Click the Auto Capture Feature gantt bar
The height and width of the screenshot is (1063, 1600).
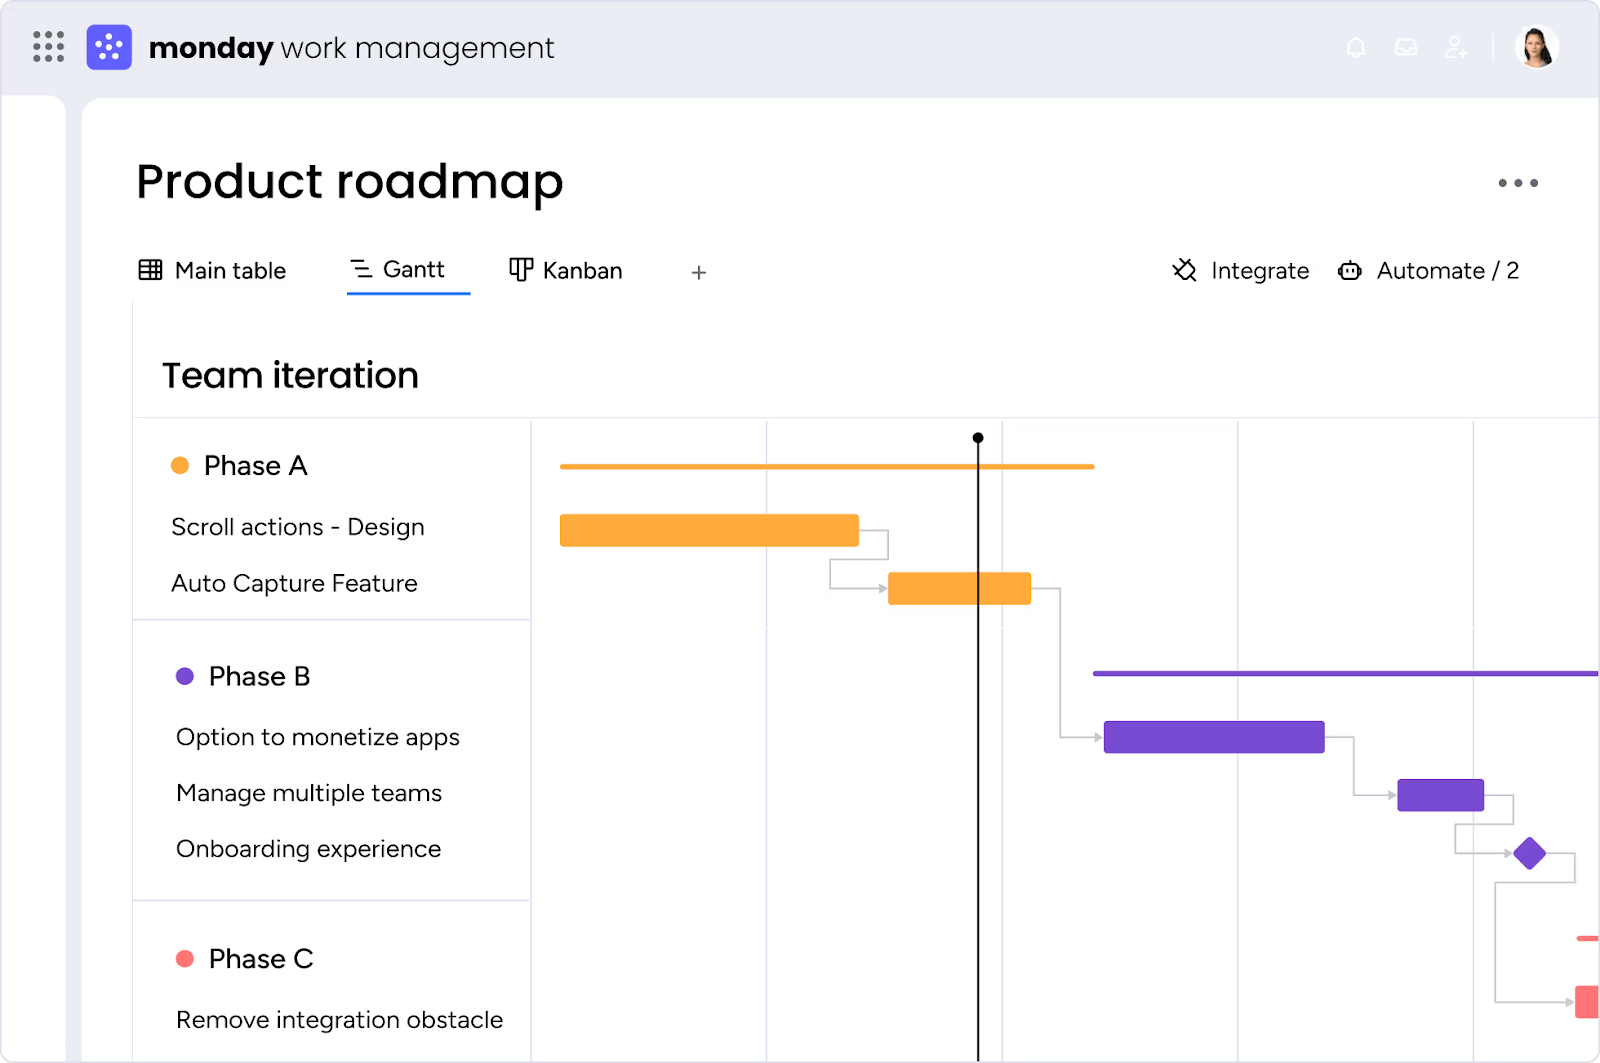[x=959, y=588]
